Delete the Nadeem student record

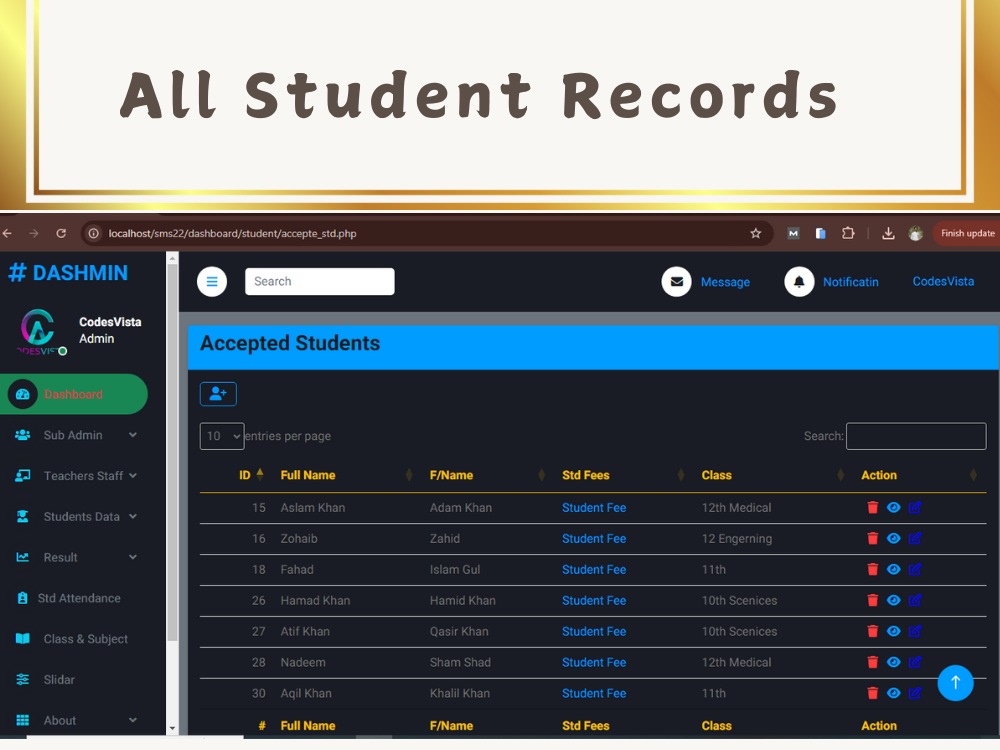pyautogui.click(x=872, y=662)
